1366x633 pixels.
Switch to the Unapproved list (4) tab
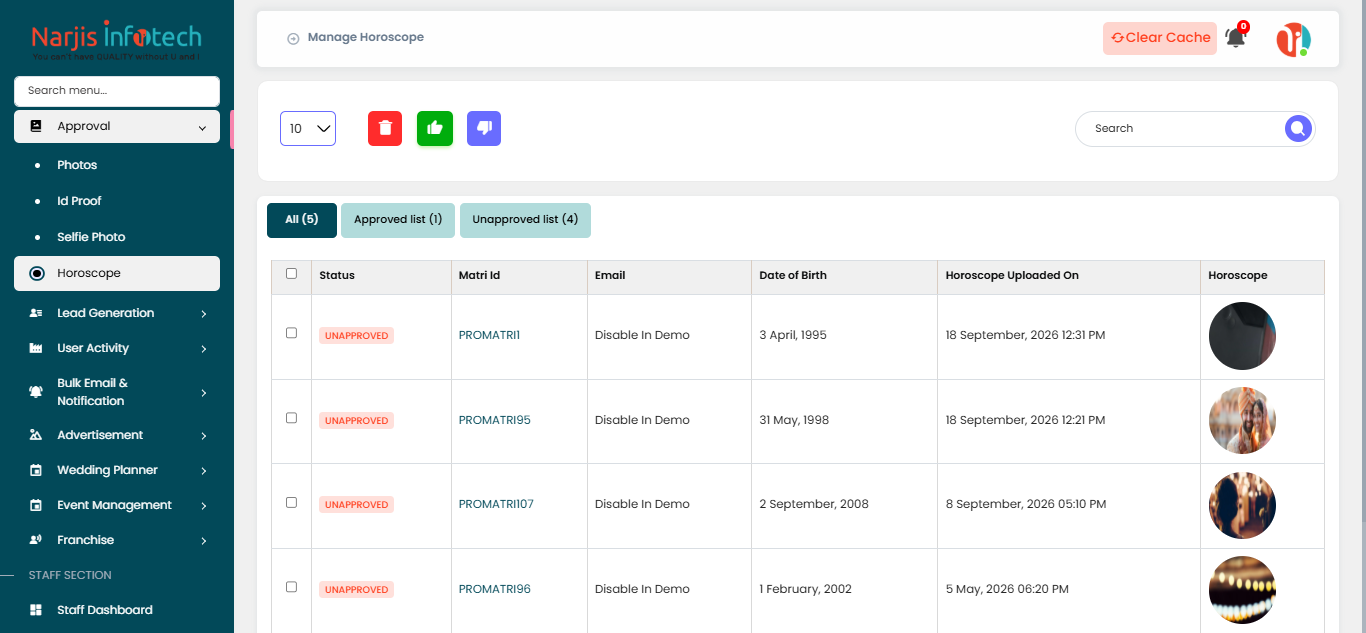[525, 220]
